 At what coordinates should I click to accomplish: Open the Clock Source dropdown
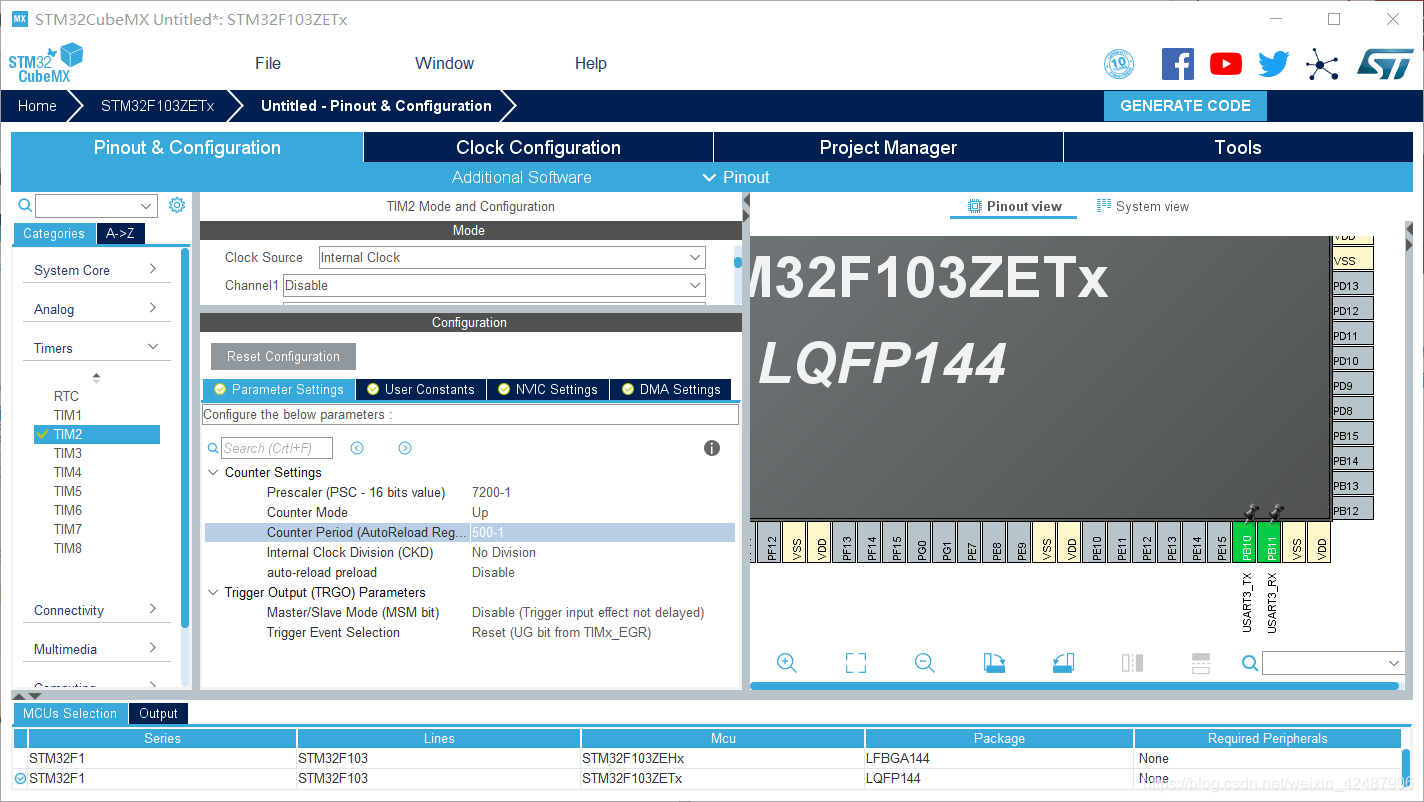pyautogui.click(x=512, y=258)
